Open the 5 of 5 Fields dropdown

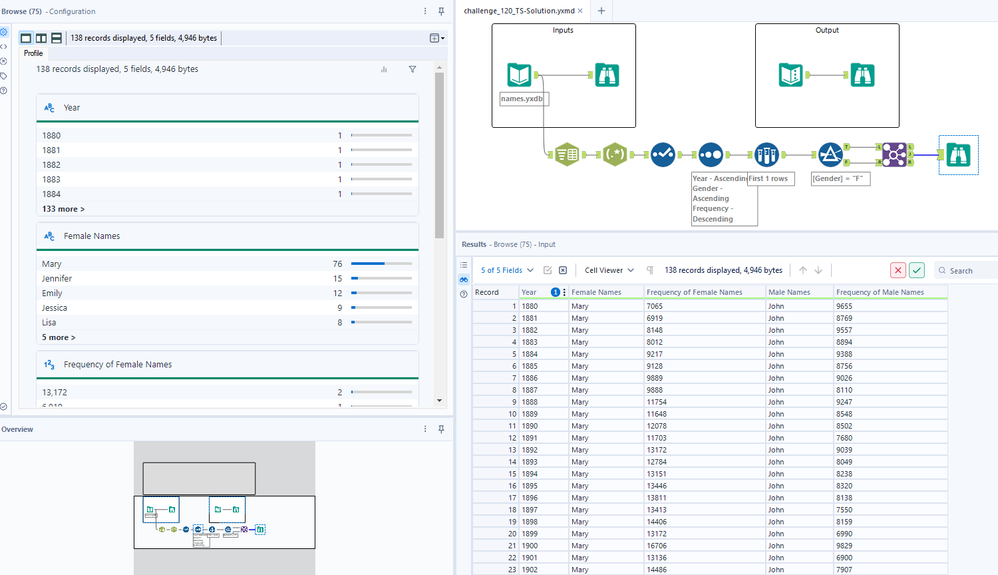507,270
